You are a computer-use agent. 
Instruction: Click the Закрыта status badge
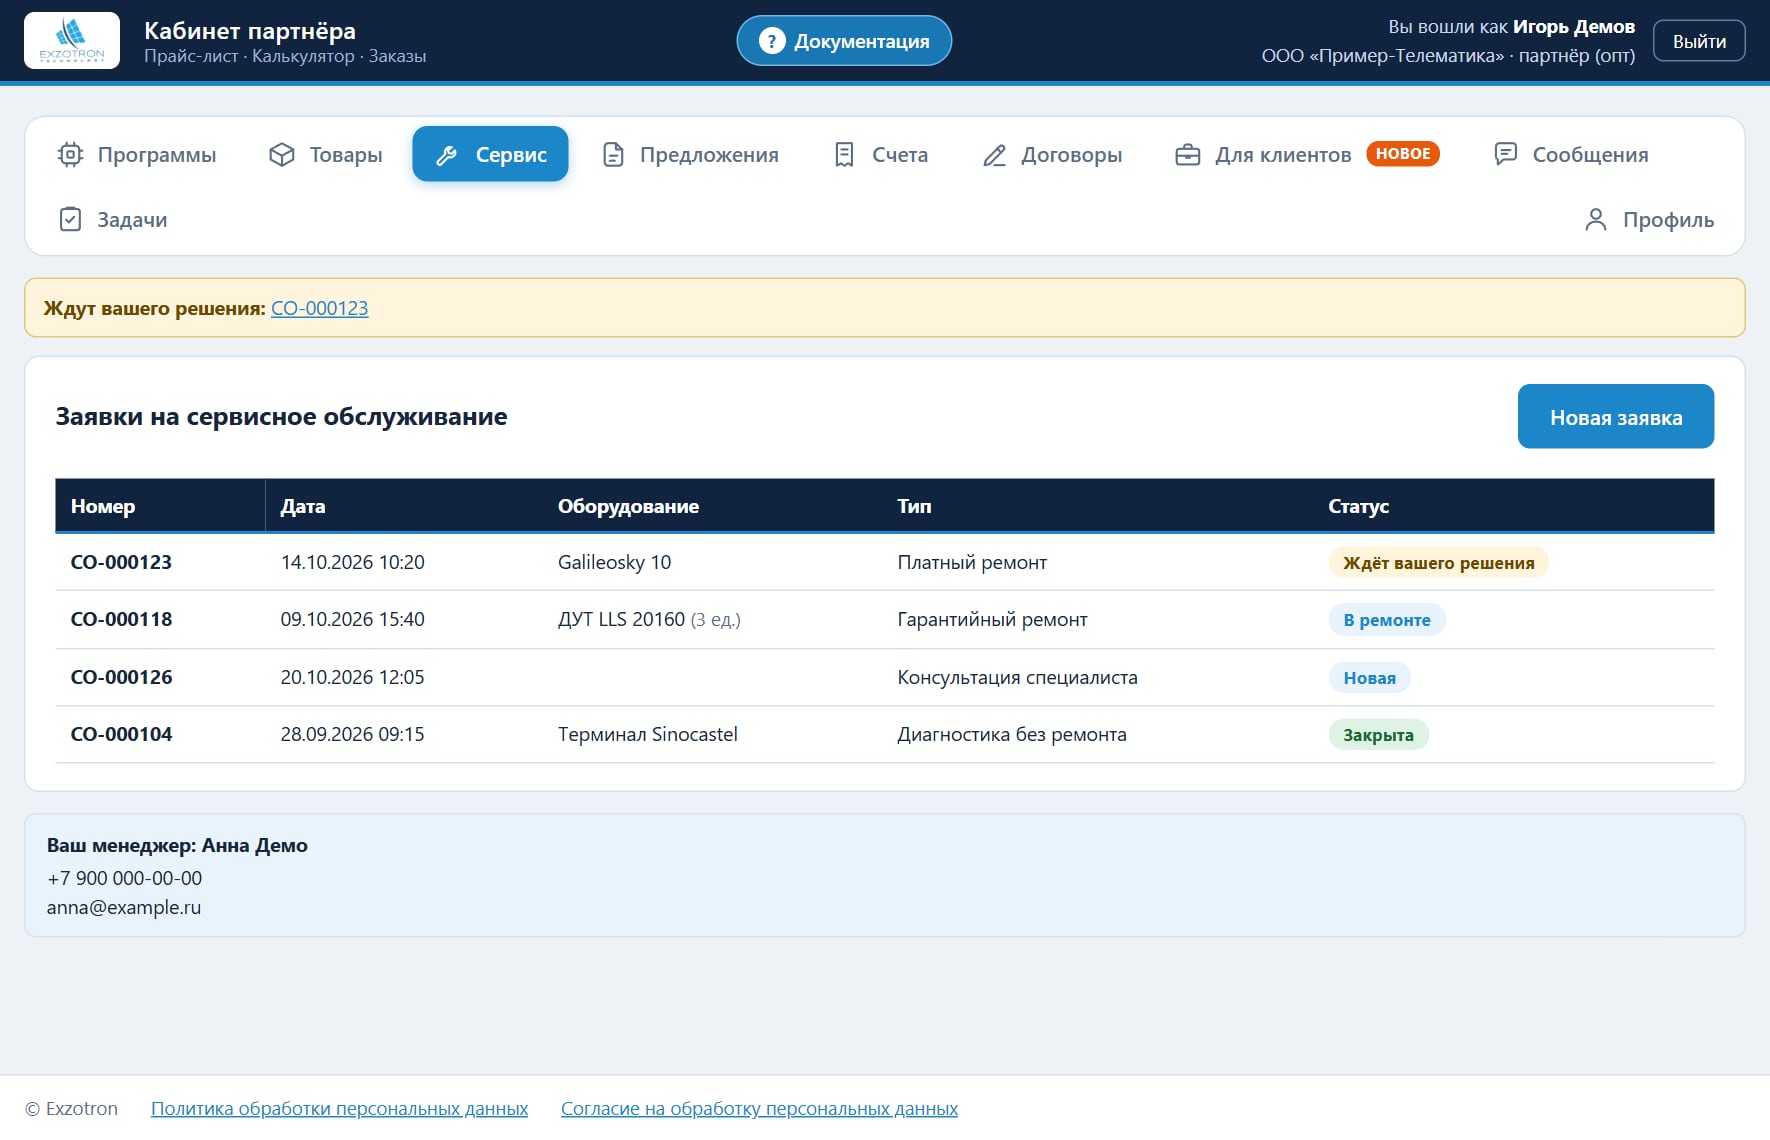click(x=1378, y=735)
